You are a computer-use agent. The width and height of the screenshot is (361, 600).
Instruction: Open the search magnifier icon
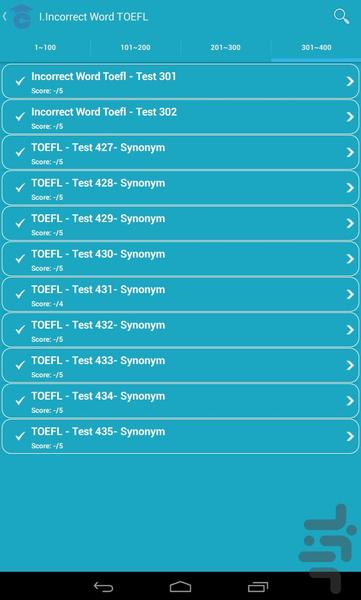point(341,17)
